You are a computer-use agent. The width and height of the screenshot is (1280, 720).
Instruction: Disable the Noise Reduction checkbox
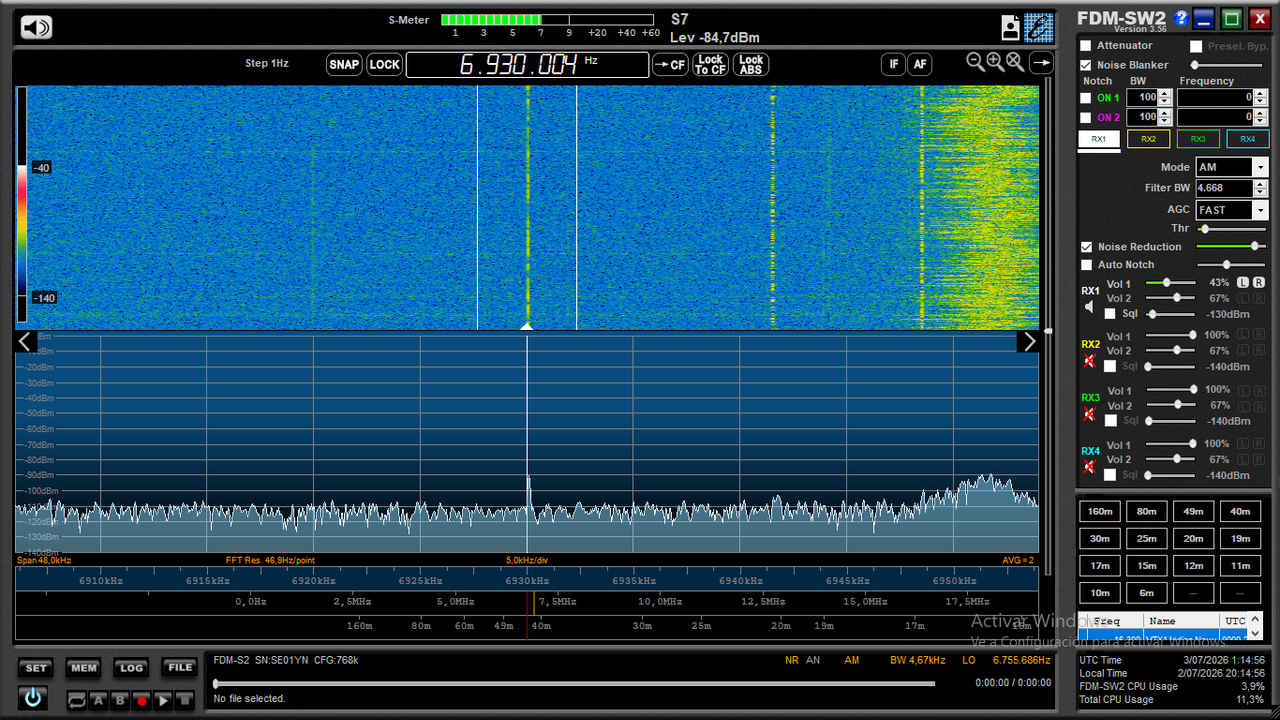[1087, 247]
